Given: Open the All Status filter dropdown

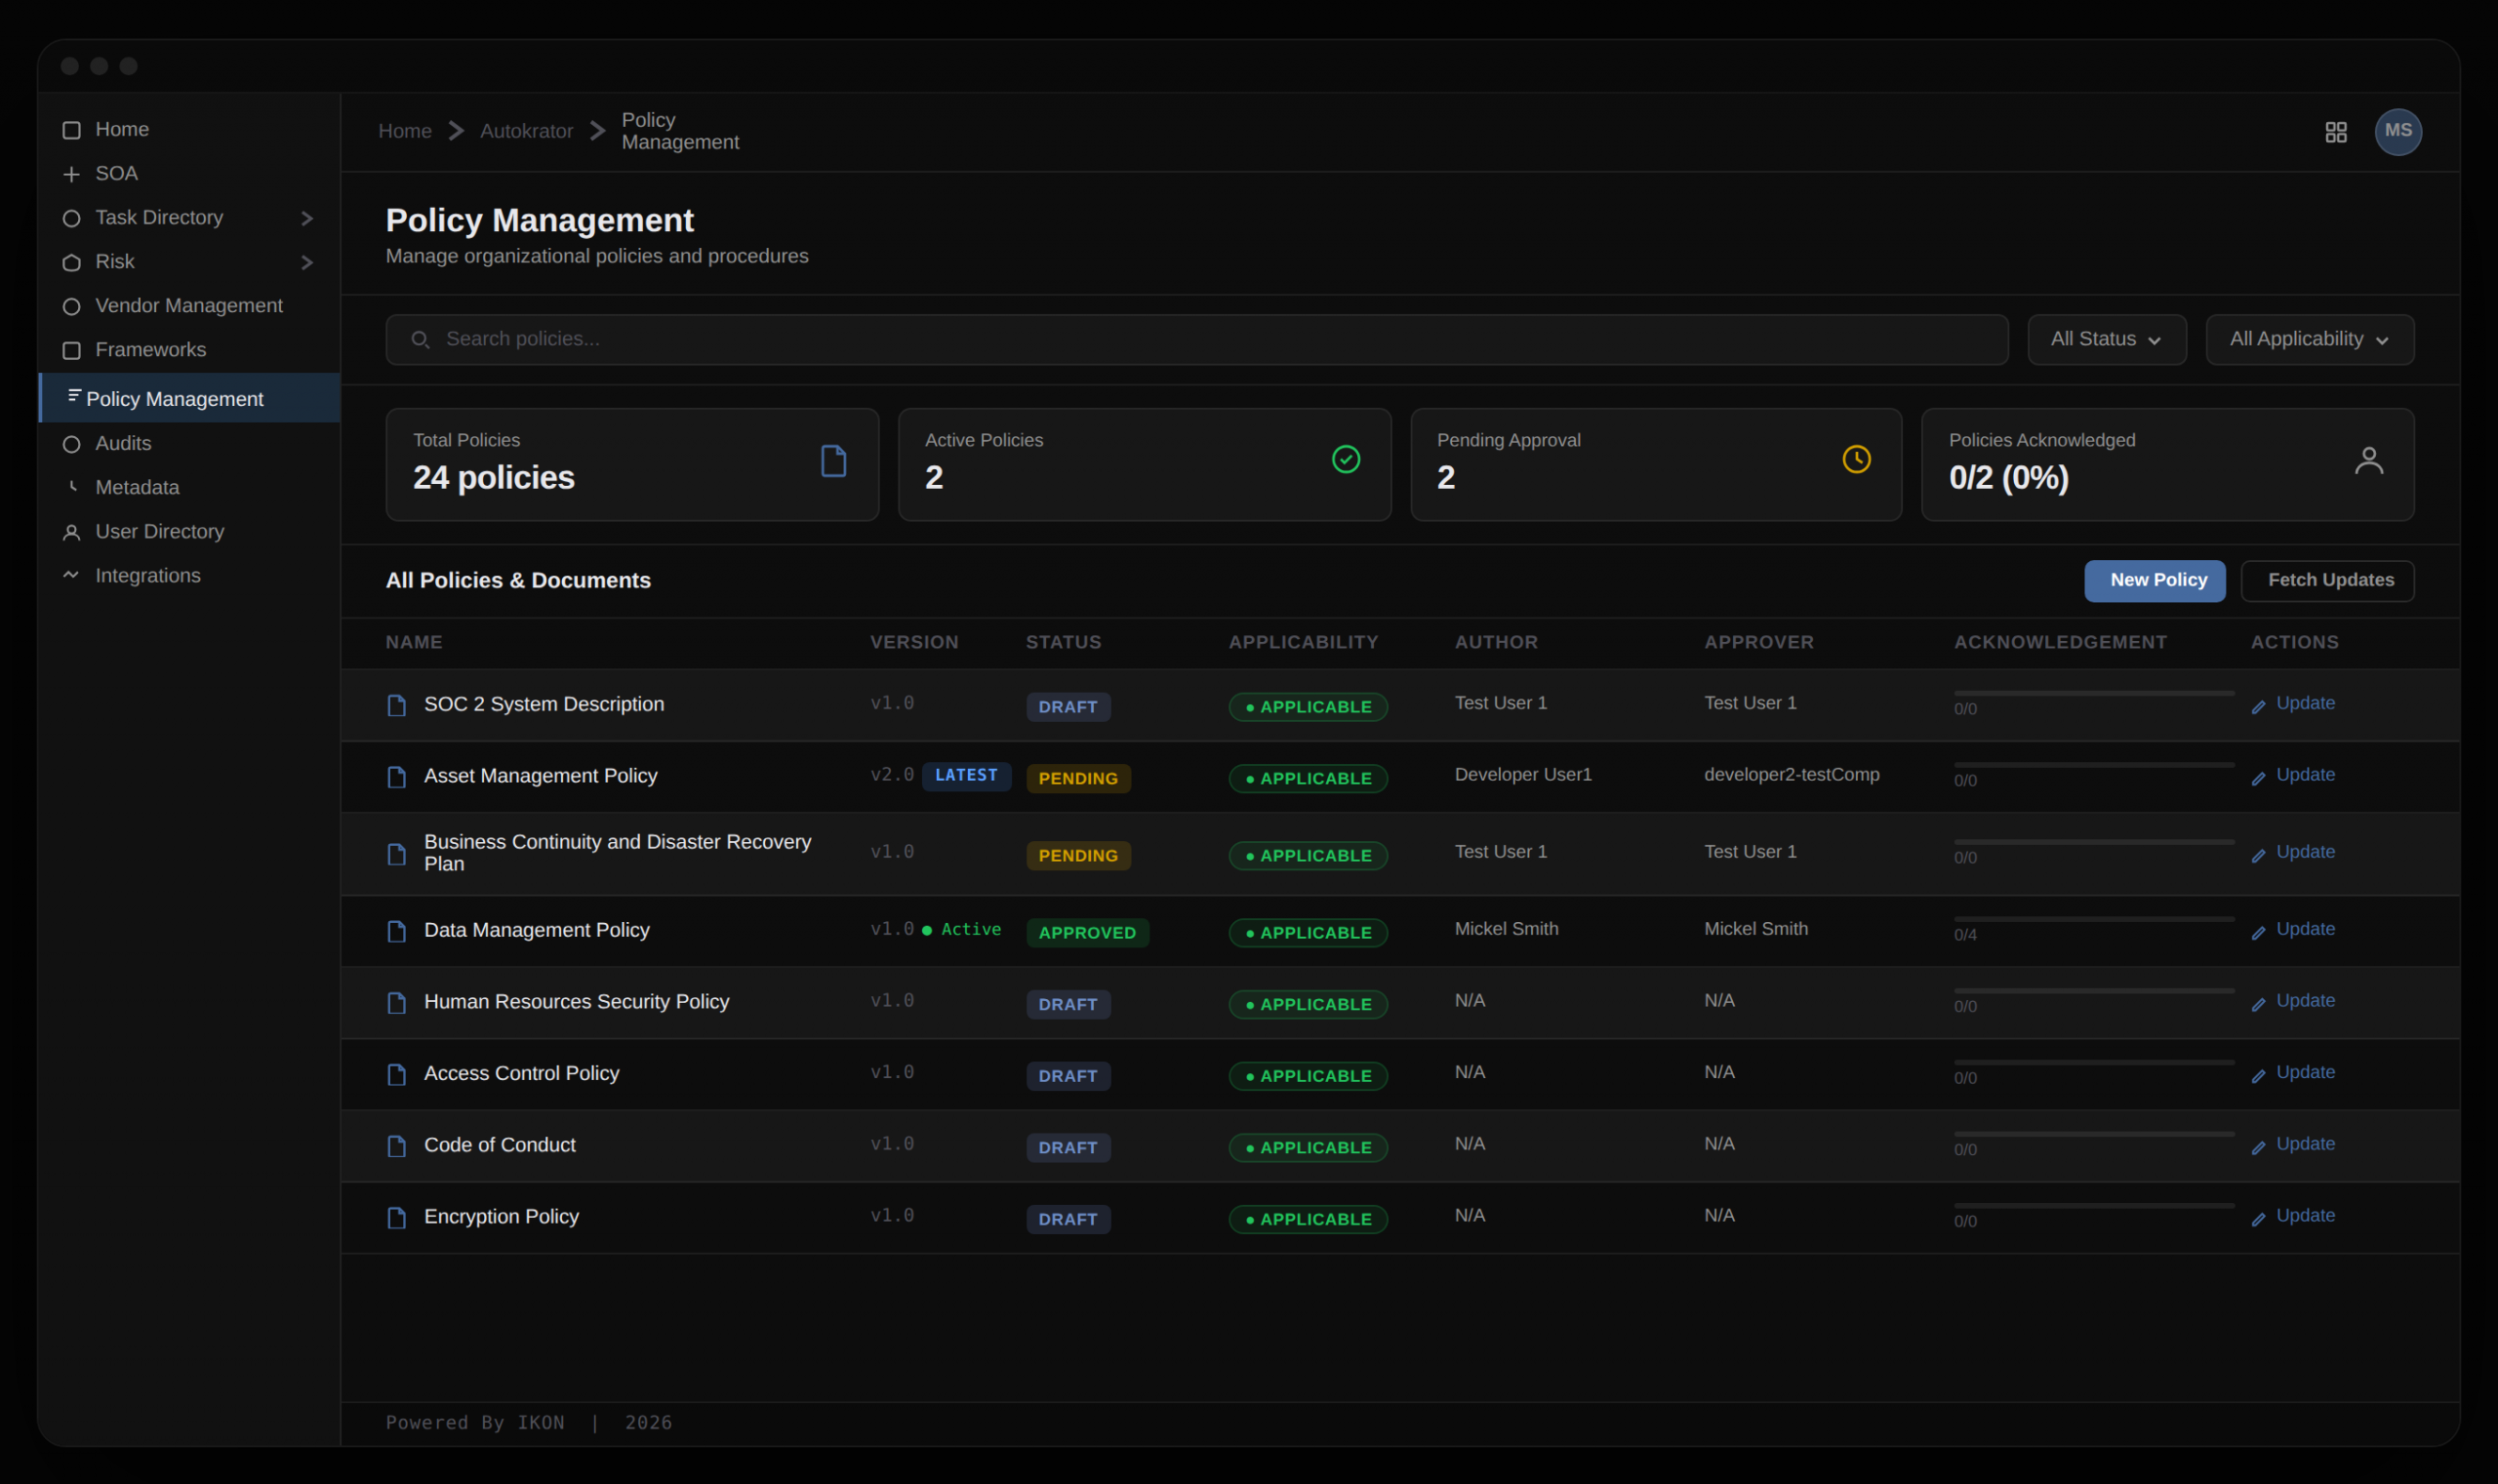Looking at the screenshot, I should tap(2105, 339).
